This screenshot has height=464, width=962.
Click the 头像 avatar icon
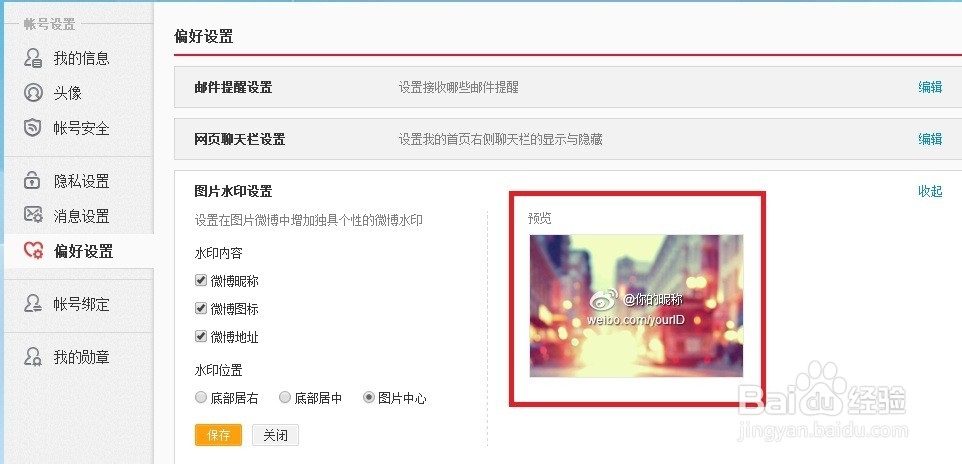click(33, 93)
